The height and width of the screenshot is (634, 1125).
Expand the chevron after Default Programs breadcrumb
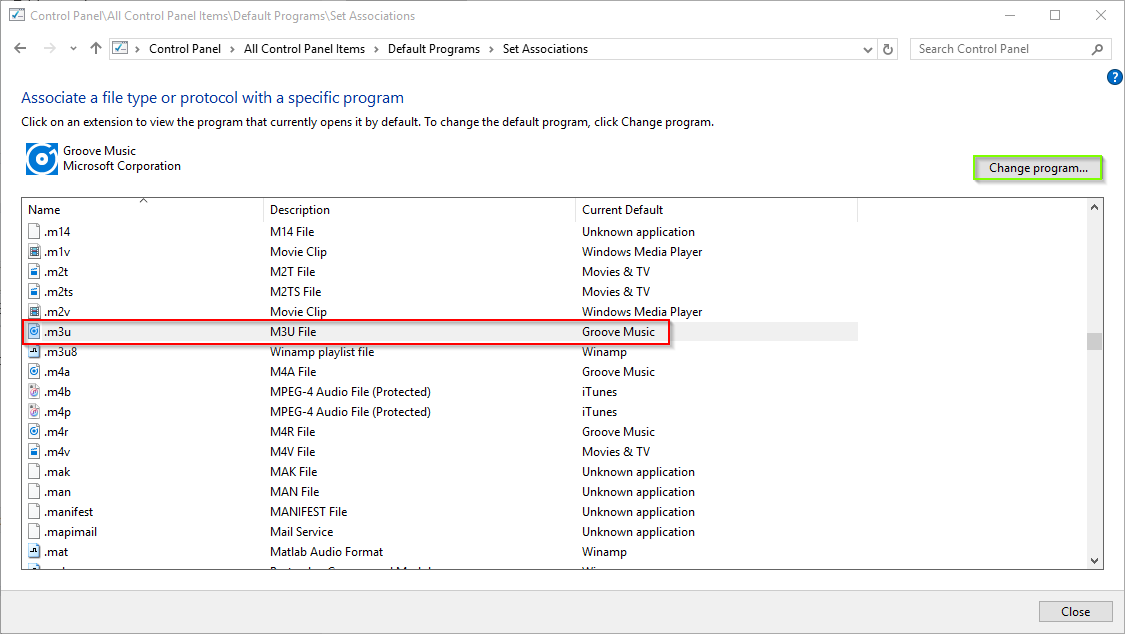click(491, 49)
